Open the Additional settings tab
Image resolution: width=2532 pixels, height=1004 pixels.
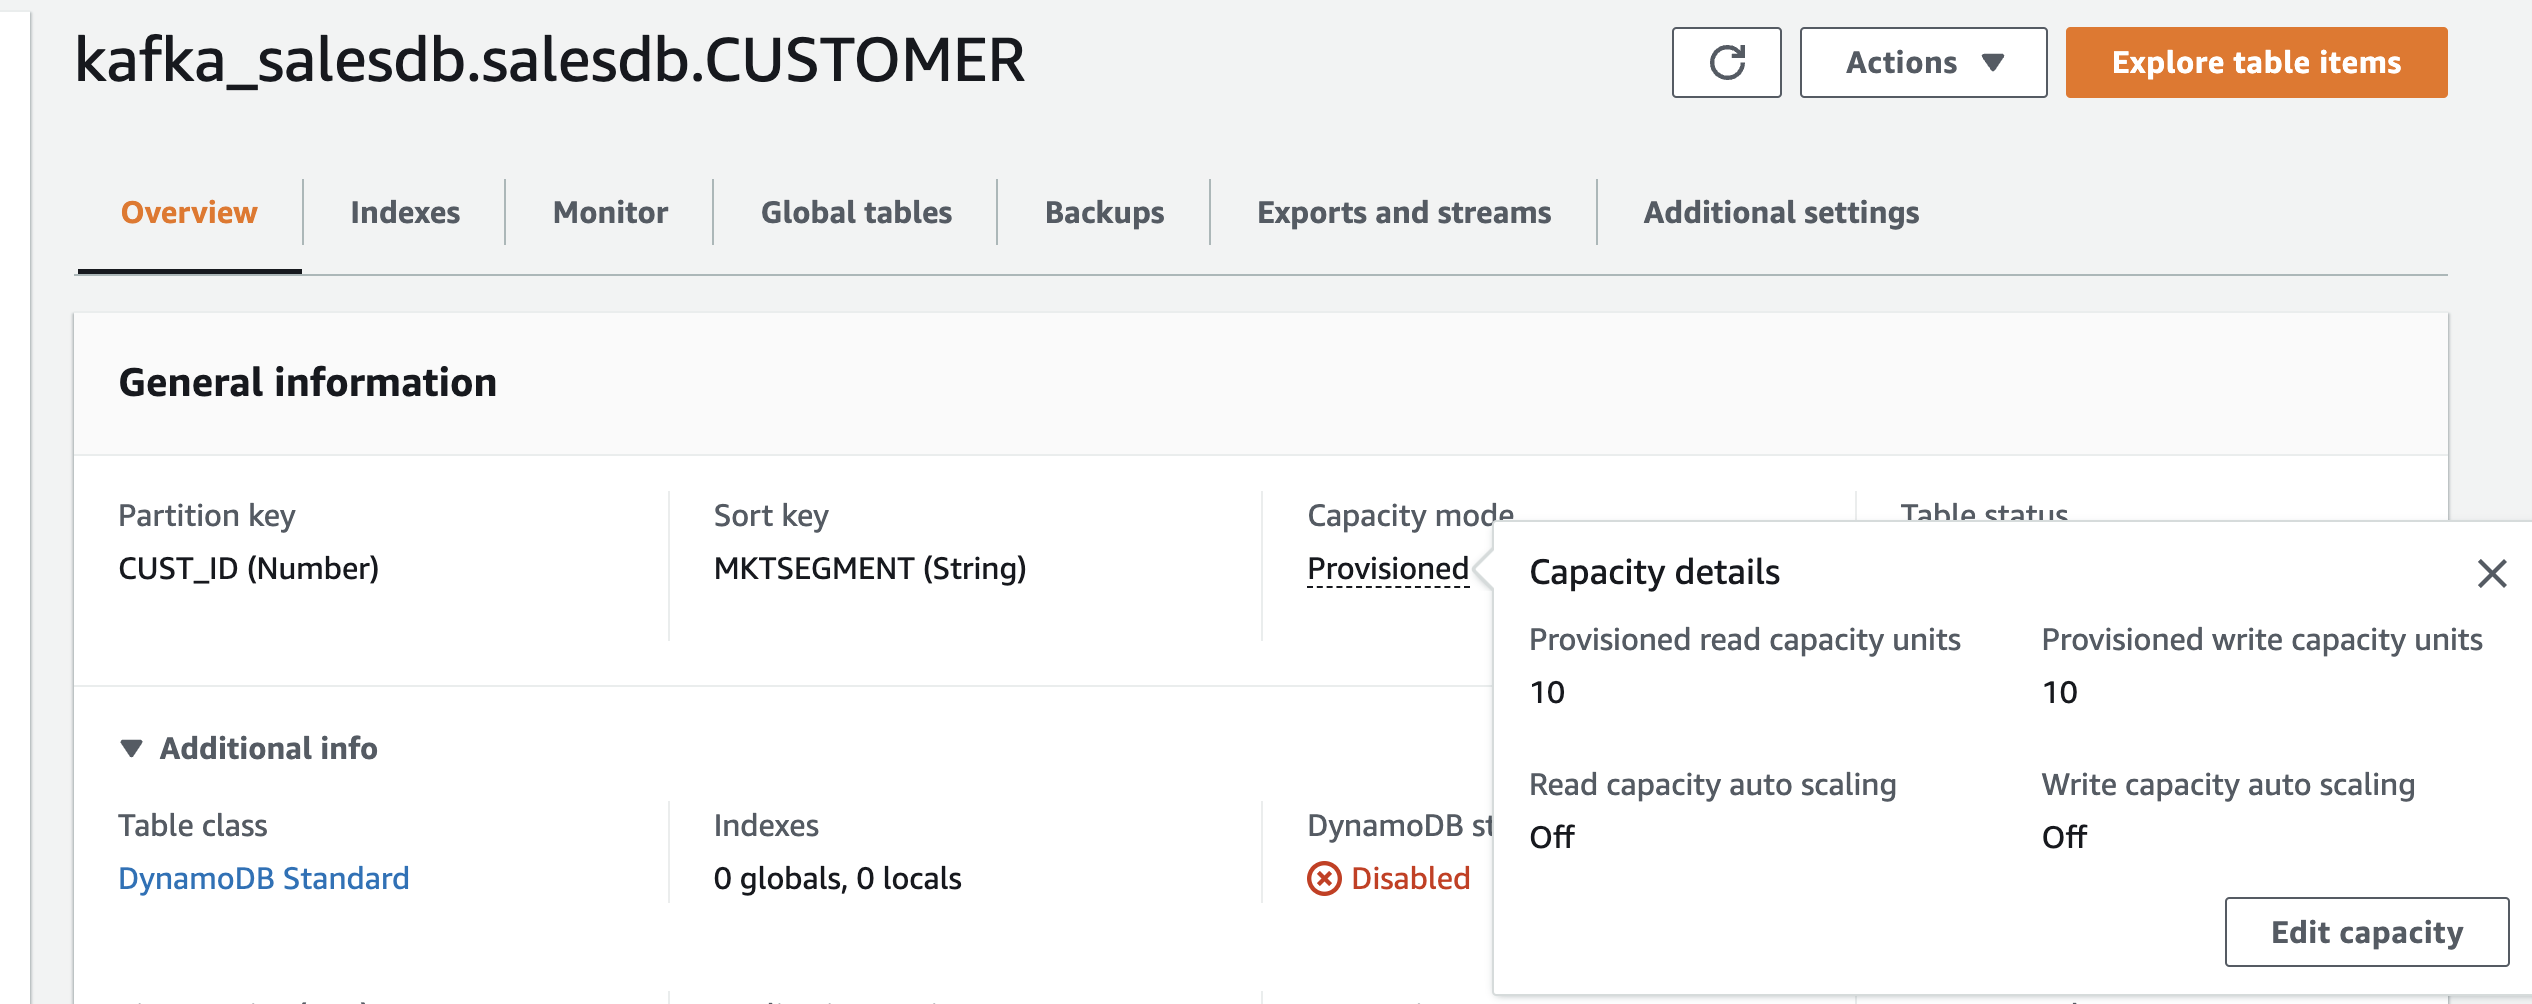[x=1781, y=212]
